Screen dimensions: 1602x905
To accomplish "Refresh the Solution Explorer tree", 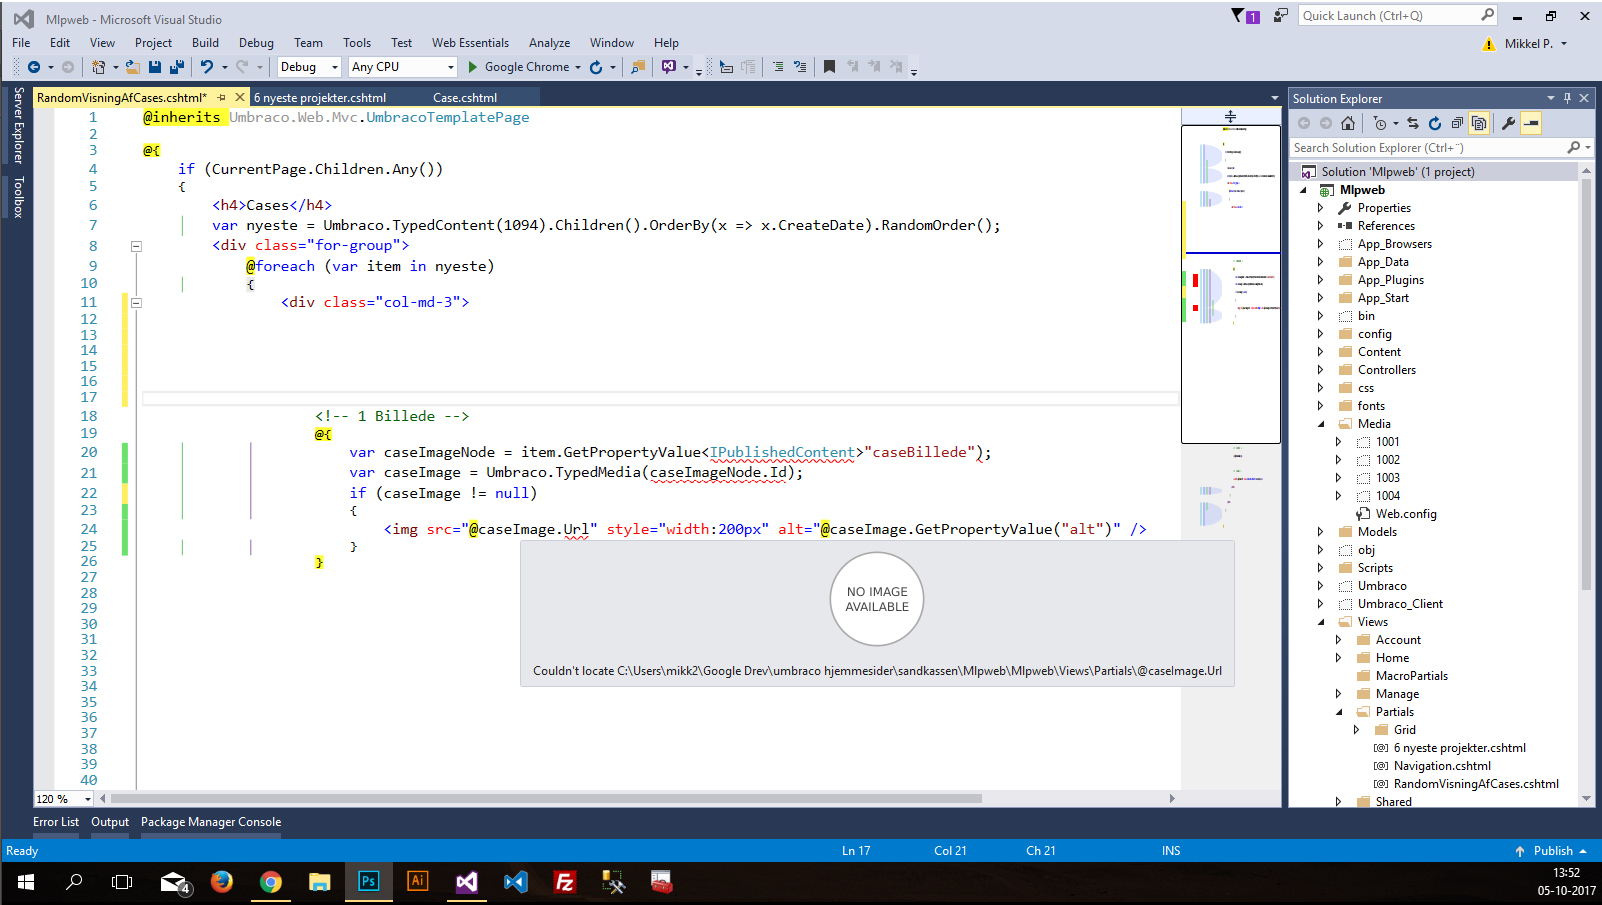I will point(1435,123).
